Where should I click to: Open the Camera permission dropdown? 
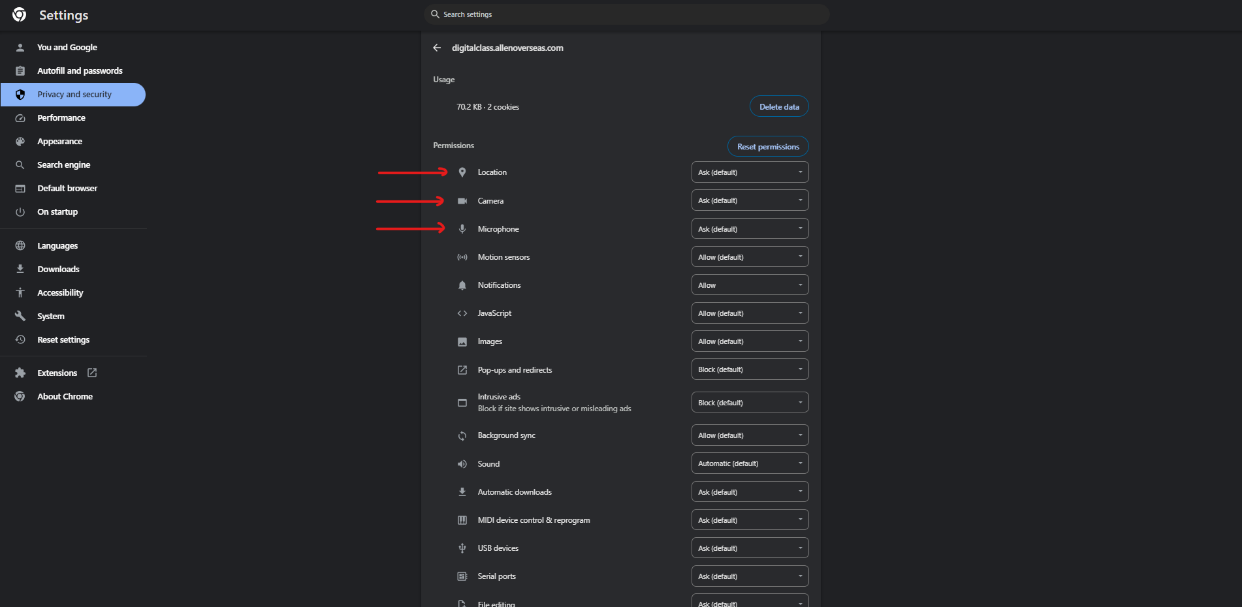tap(750, 200)
